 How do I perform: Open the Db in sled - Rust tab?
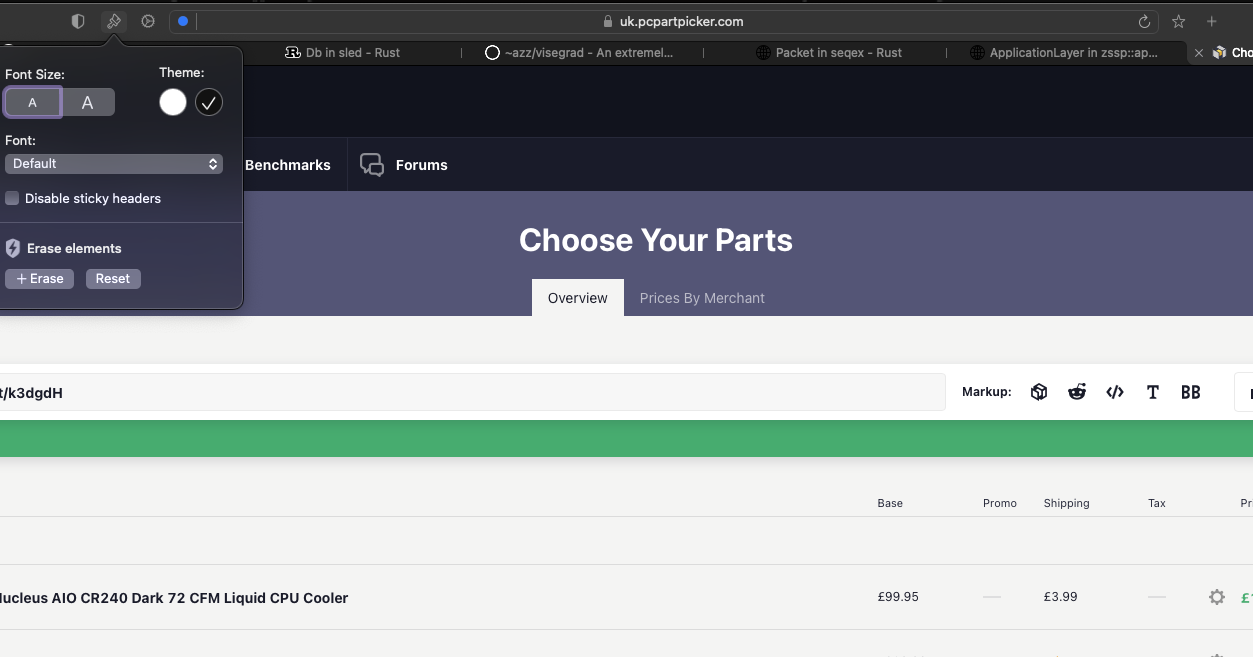343,53
